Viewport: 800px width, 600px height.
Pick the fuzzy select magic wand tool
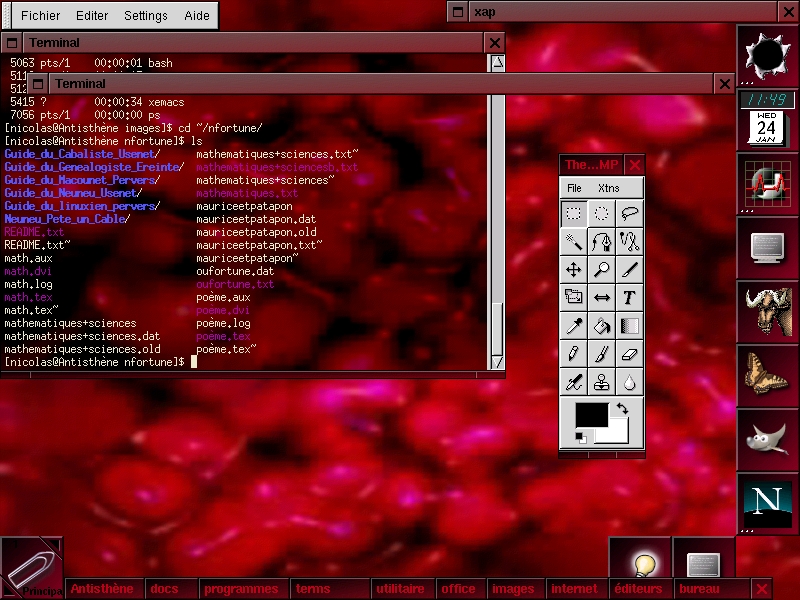pos(574,241)
